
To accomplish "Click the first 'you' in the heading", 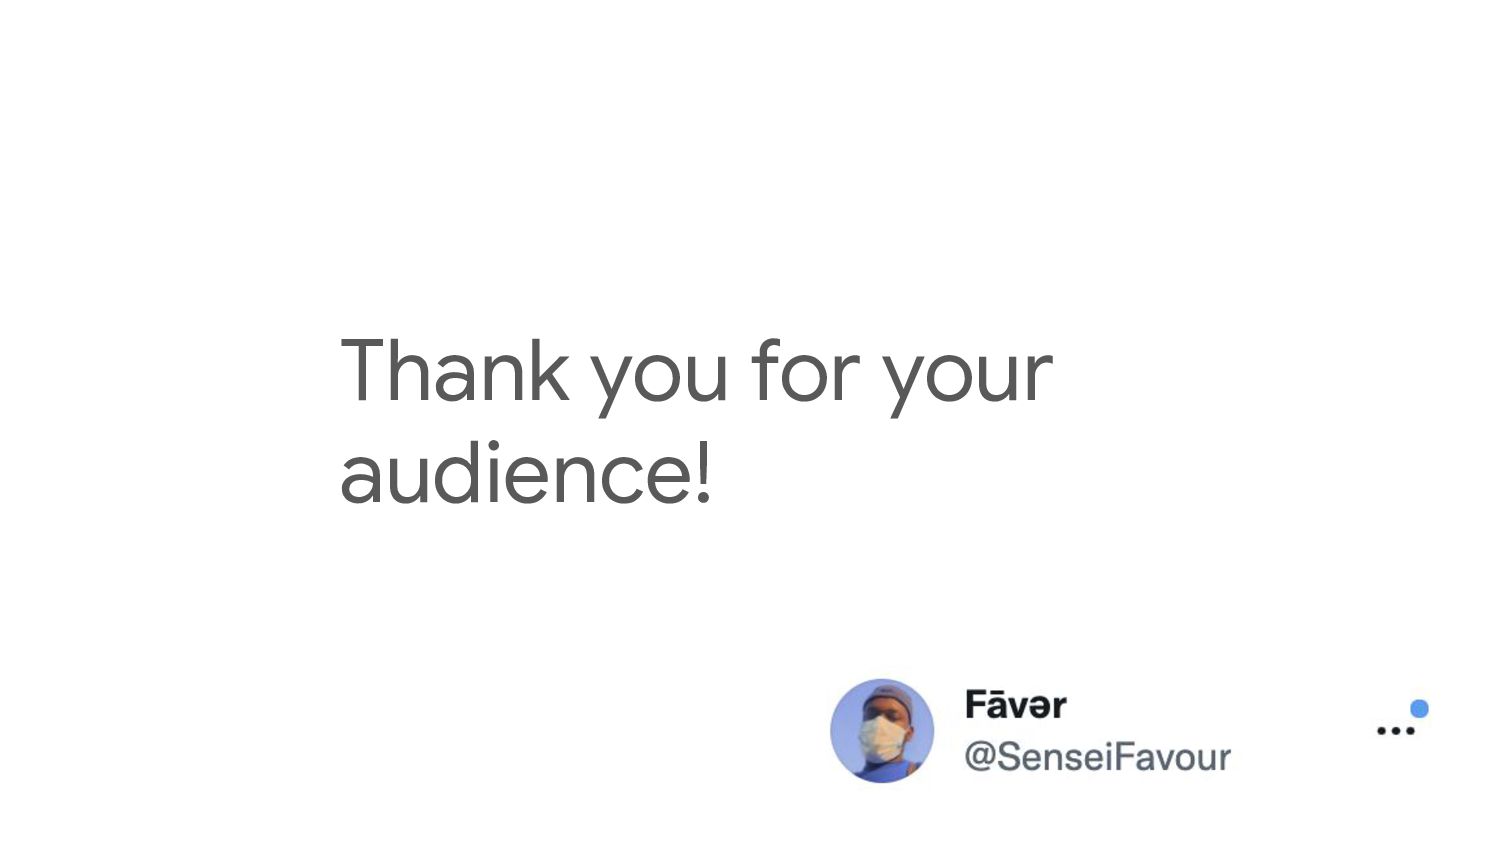I will [660, 380].
